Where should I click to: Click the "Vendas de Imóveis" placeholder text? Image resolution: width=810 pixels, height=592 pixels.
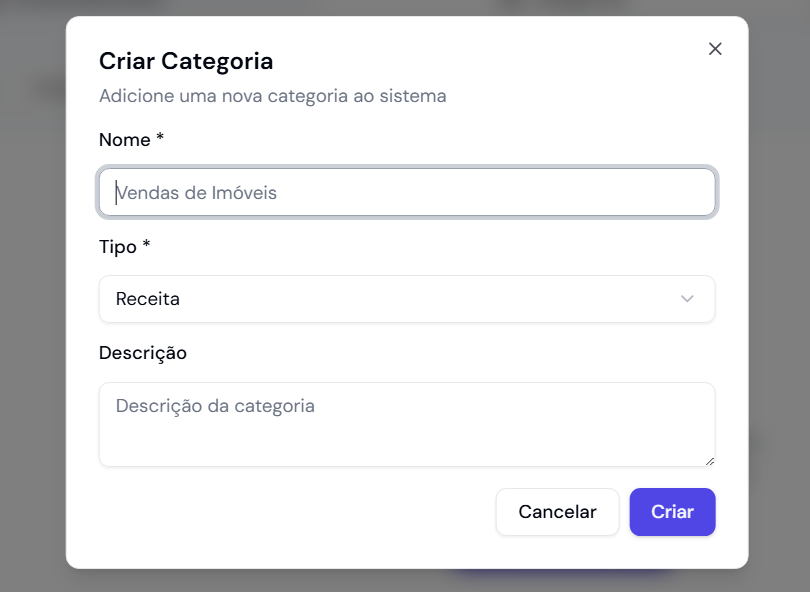point(197,193)
